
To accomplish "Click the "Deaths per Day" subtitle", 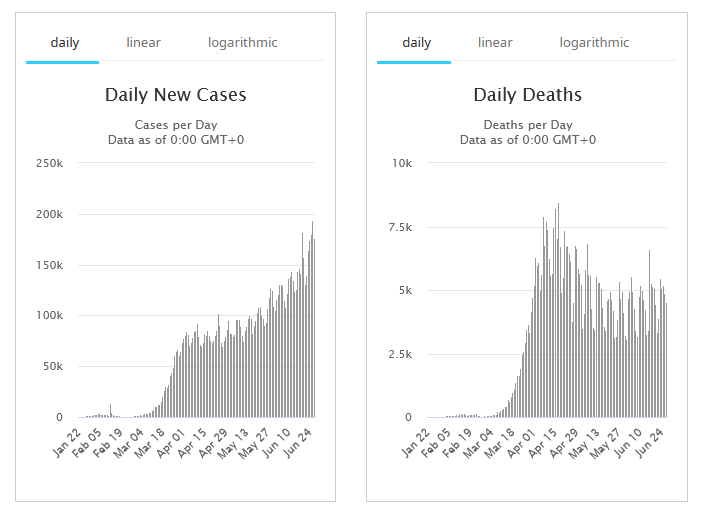I will tap(527, 125).
